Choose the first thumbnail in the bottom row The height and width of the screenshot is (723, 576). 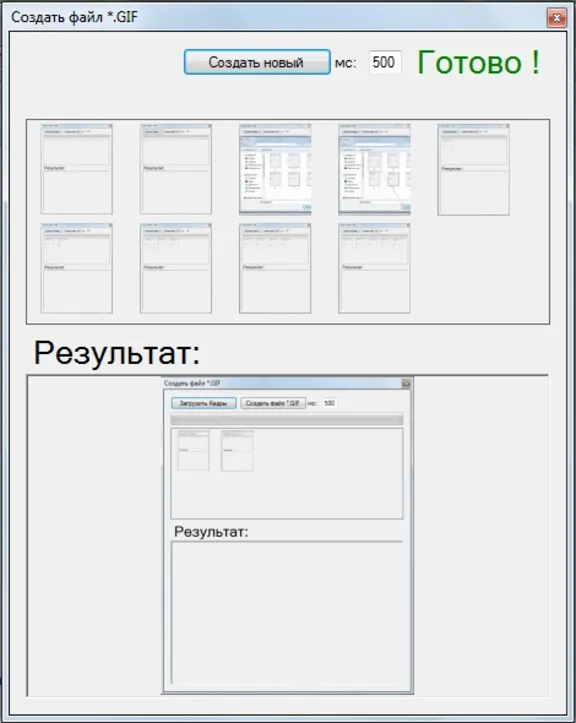tap(77, 268)
